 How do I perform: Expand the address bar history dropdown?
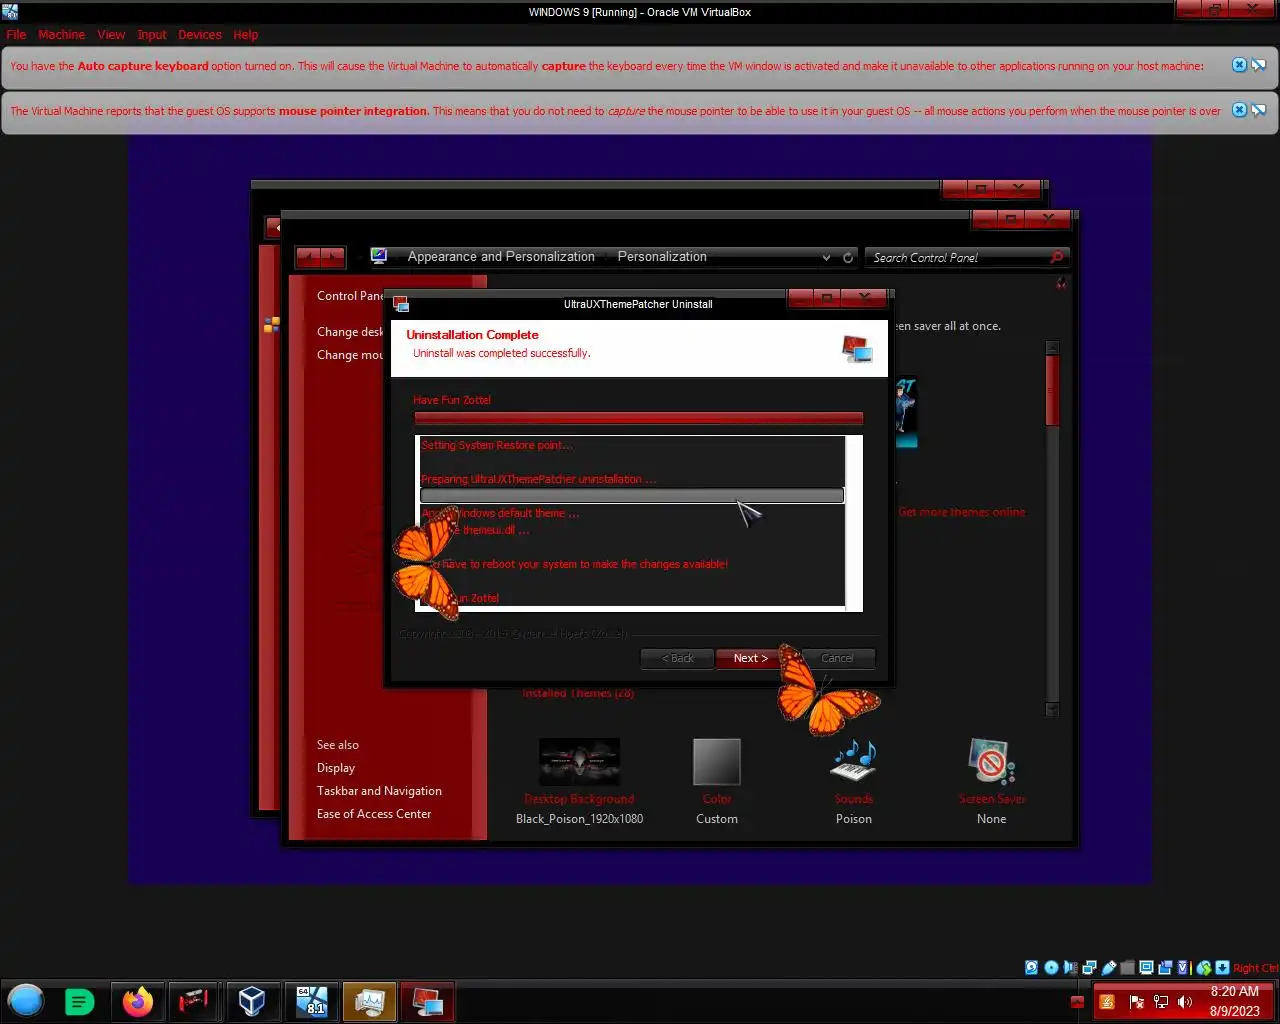(x=826, y=257)
